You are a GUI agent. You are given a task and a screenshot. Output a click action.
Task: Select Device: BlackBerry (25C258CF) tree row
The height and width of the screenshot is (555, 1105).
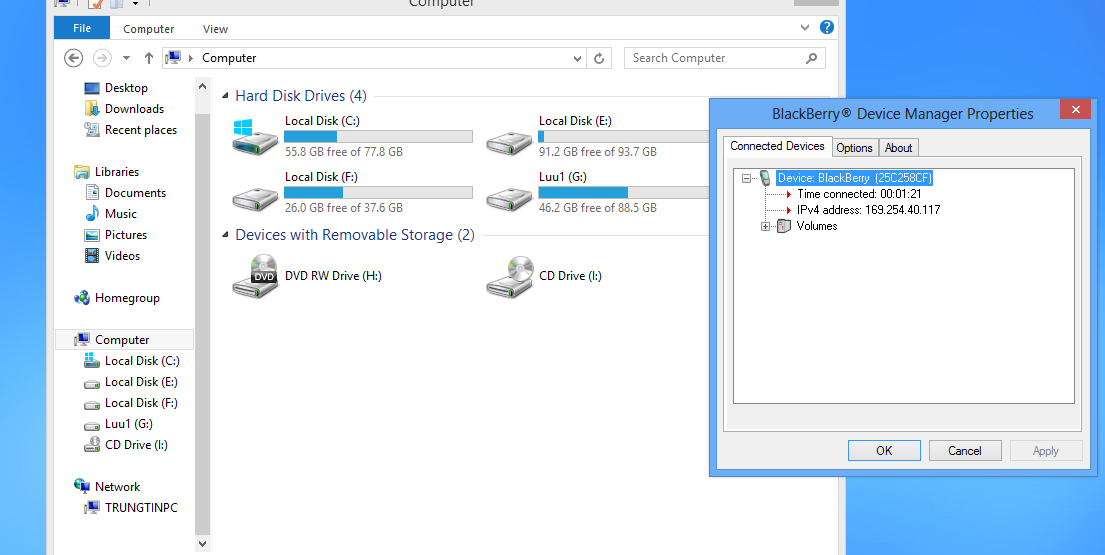point(854,178)
